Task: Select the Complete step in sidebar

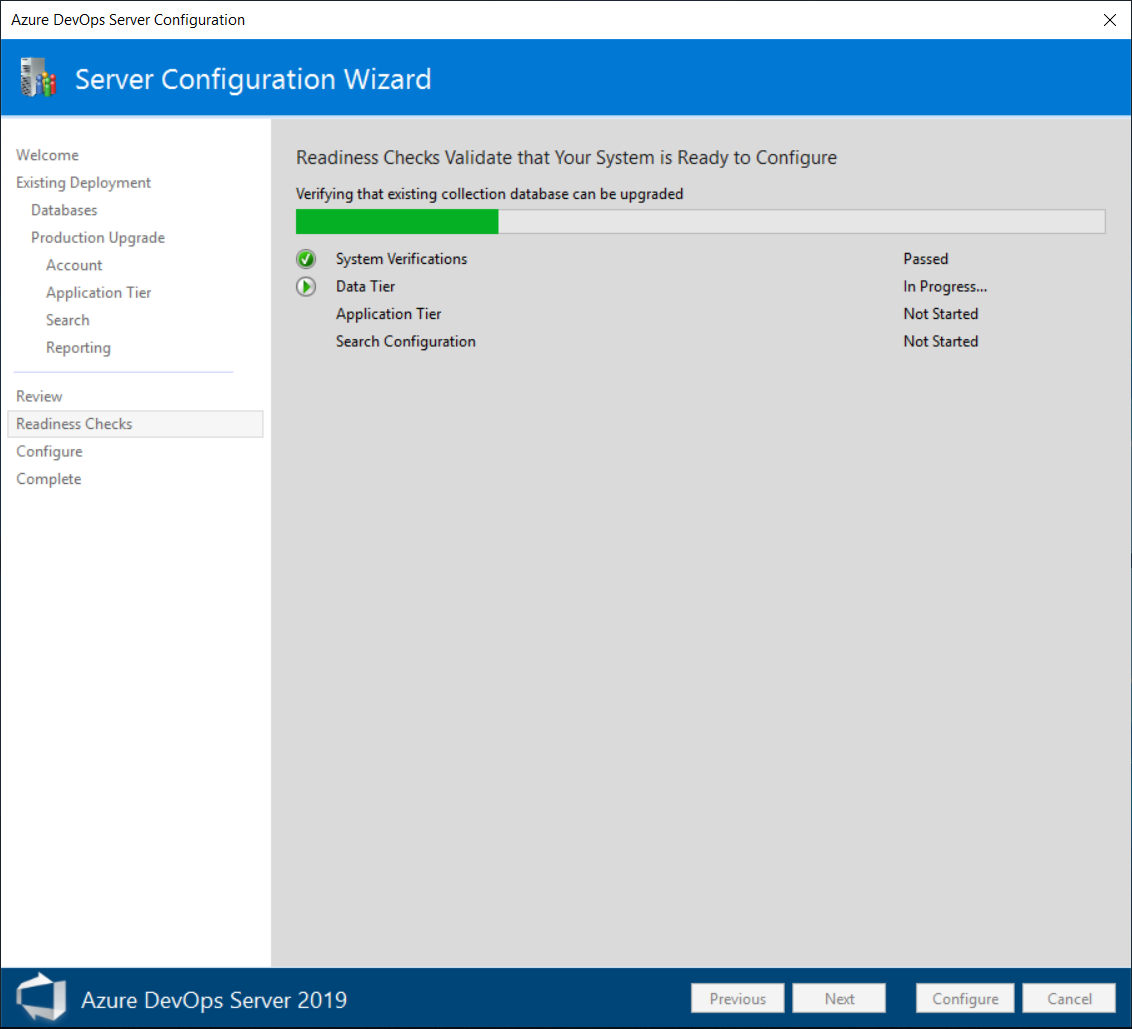Action: 49,479
